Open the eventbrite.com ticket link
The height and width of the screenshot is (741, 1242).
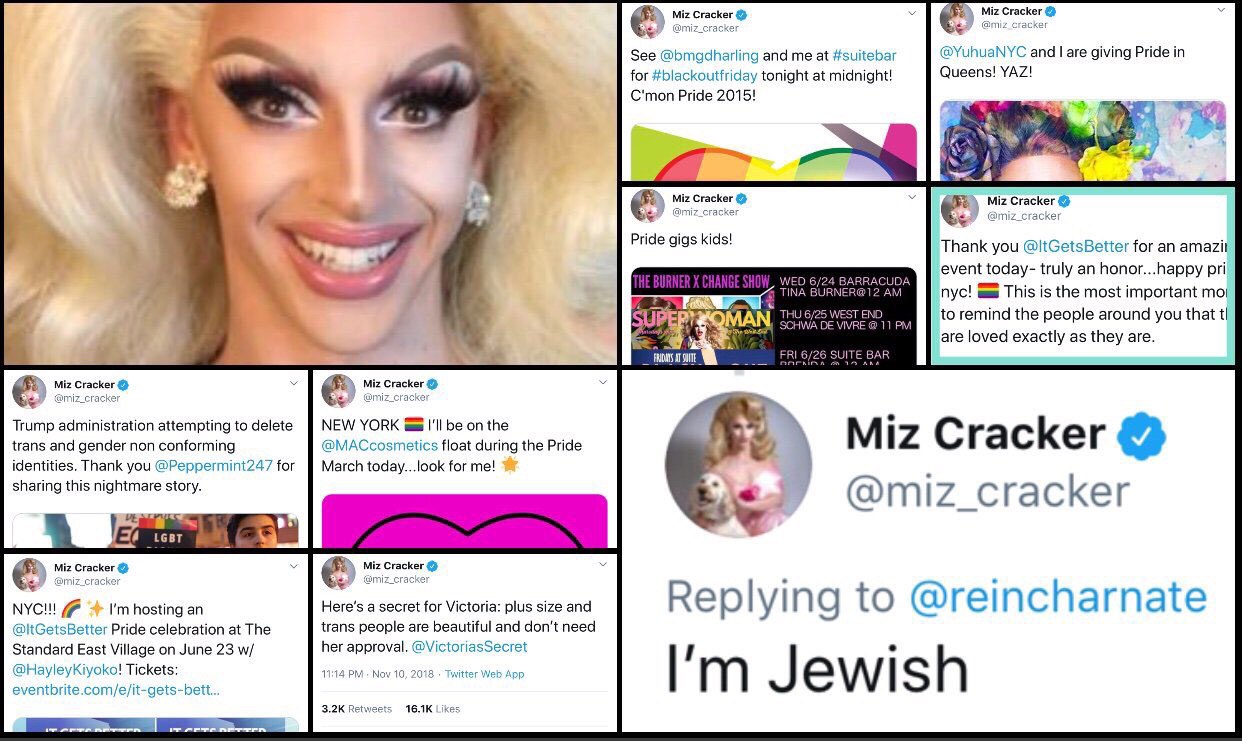coord(116,690)
